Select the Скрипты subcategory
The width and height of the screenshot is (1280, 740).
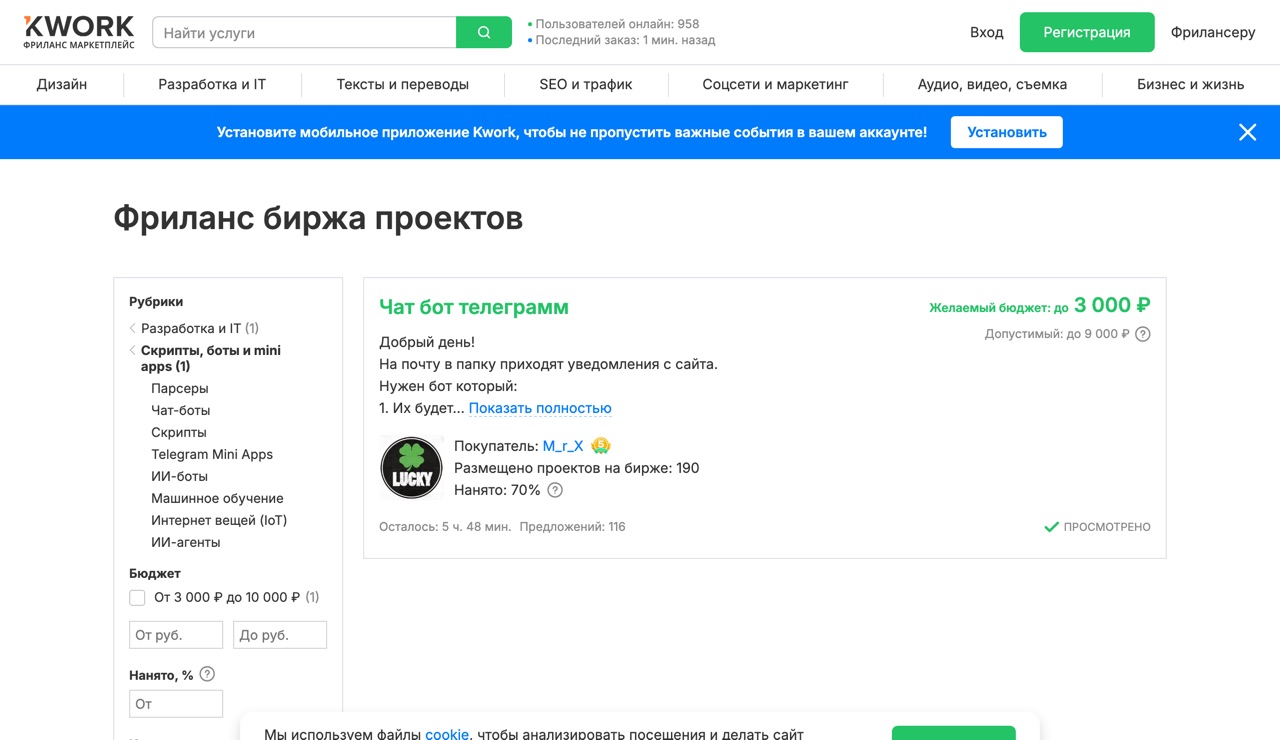(x=179, y=432)
